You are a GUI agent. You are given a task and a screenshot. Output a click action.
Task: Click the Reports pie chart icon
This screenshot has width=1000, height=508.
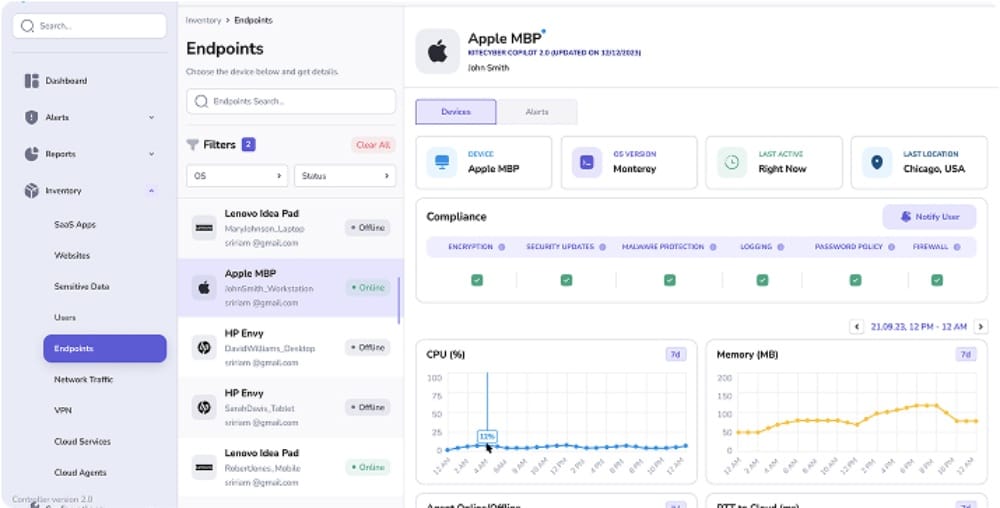click(x=31, y=154)
